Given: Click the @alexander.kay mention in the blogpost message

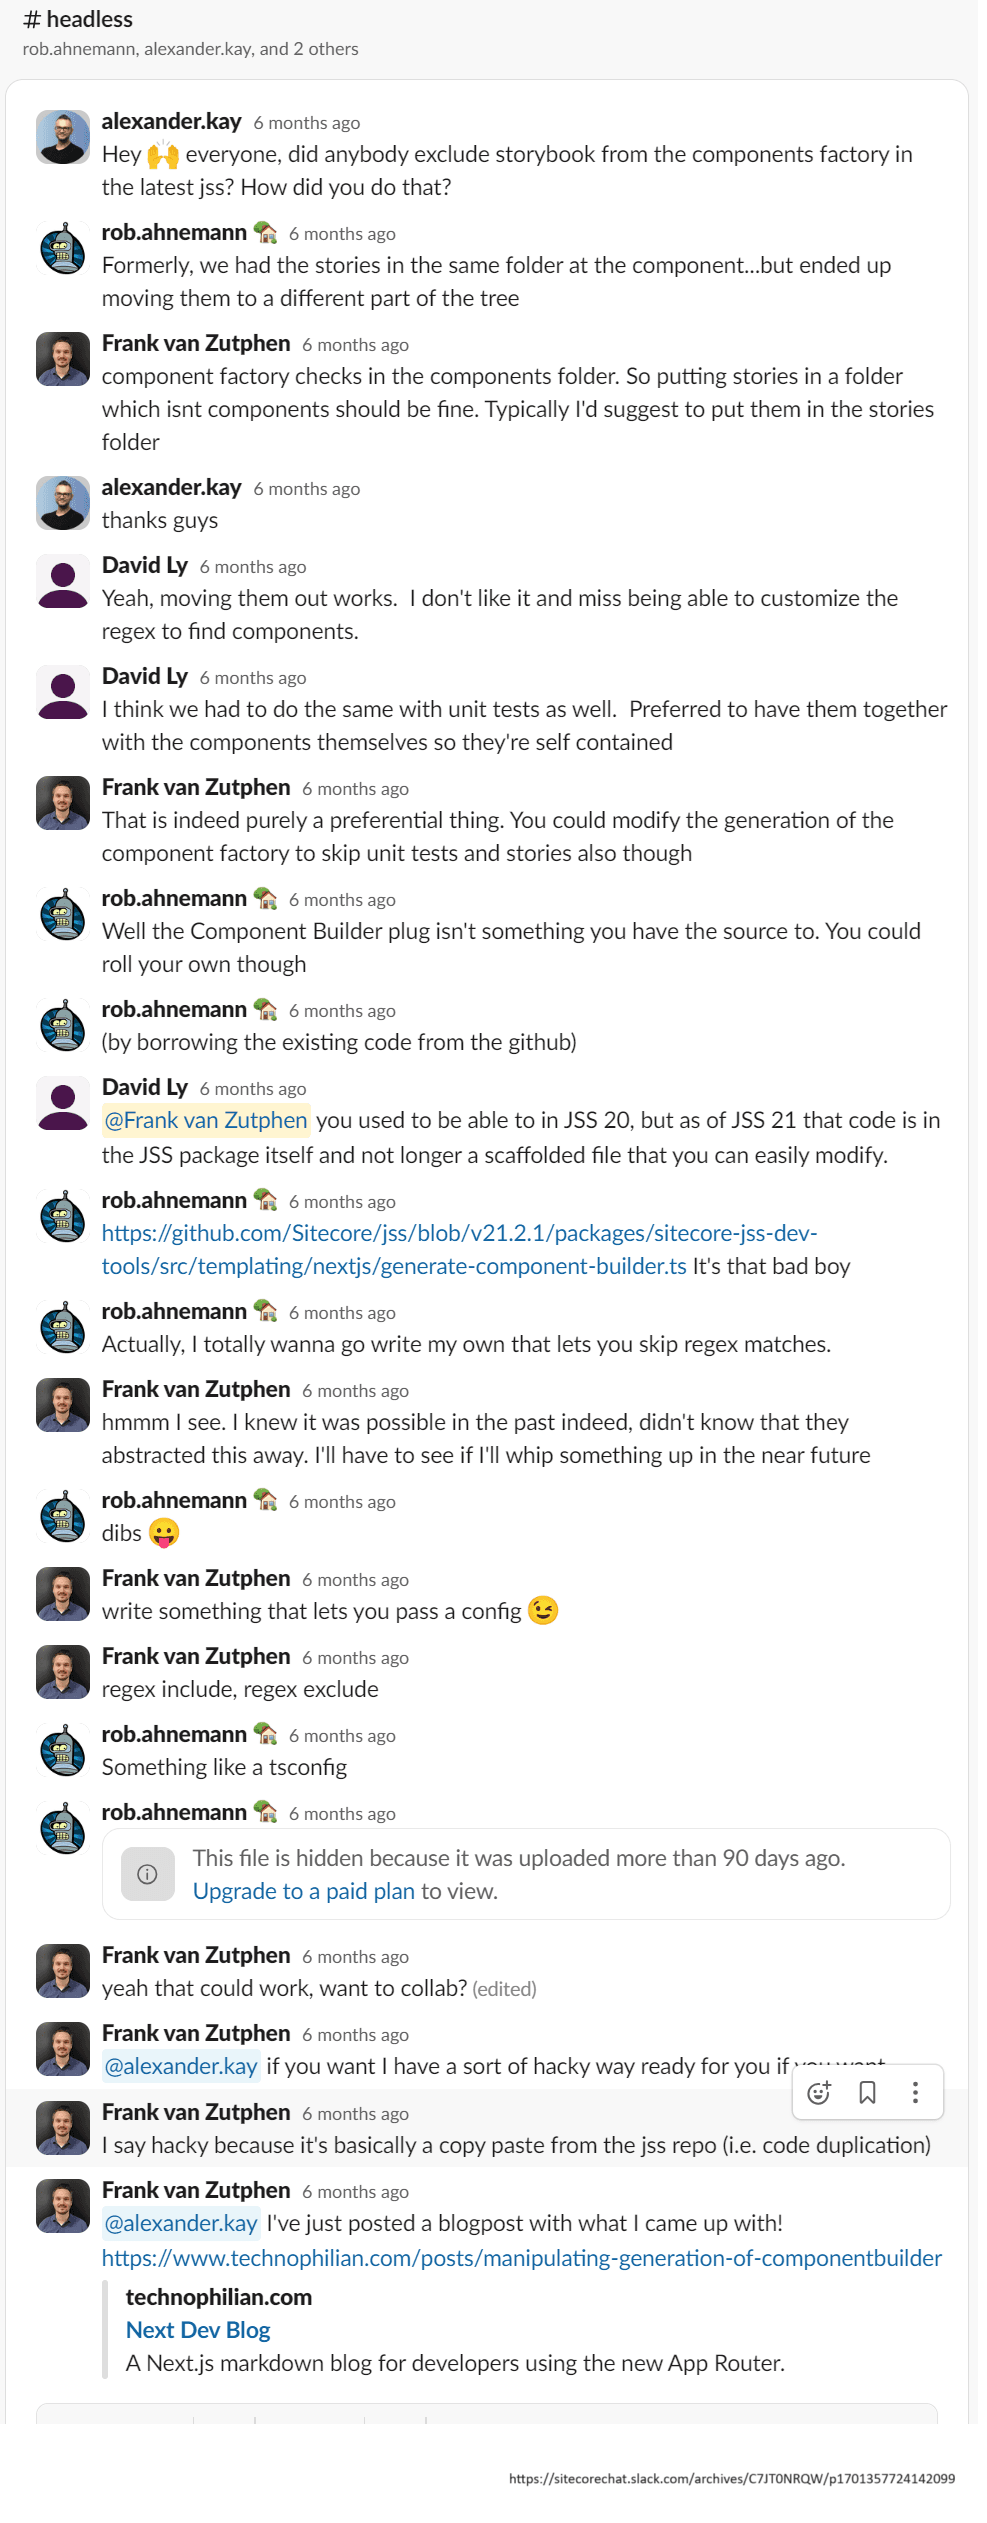Looking at the screenshot, I should [181, 2223].
